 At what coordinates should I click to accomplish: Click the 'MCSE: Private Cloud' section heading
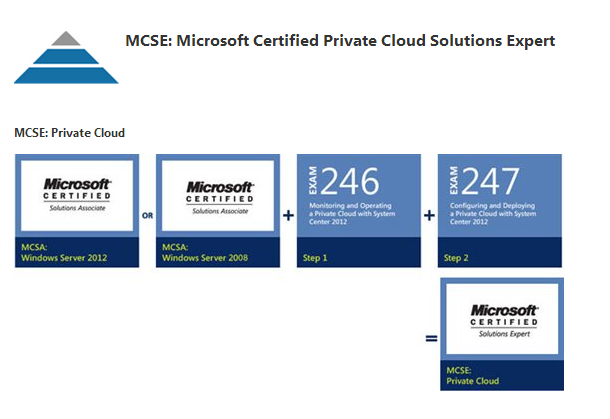tap(70, 133)
